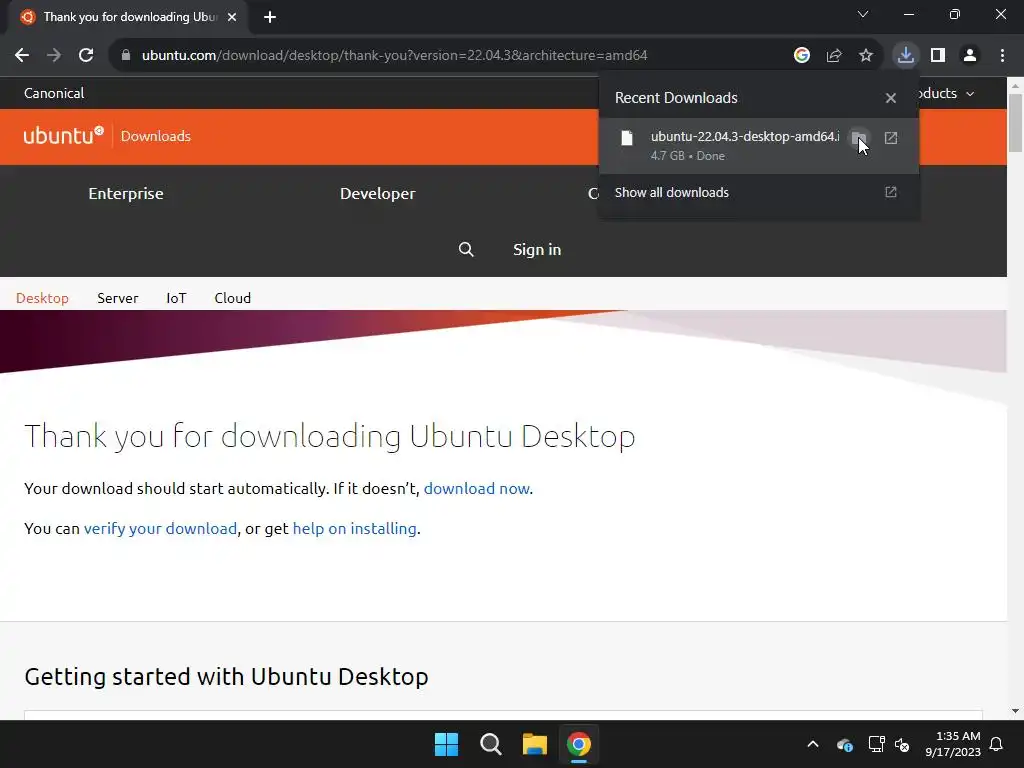
Task: Open the Downloads section link
Action: pos(156,136)
